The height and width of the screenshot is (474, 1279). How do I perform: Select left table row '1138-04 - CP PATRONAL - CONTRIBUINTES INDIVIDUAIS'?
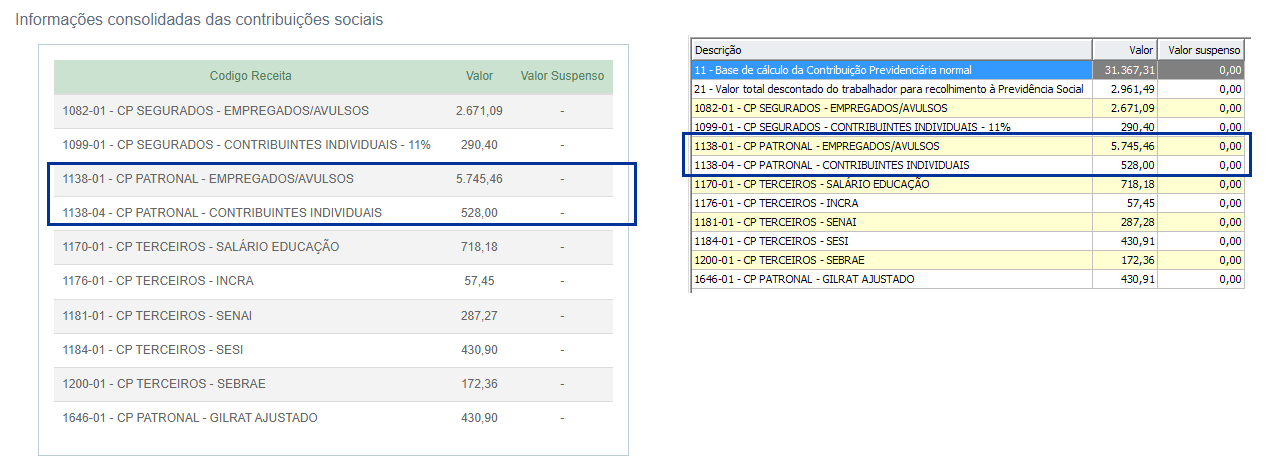point(333,213)
